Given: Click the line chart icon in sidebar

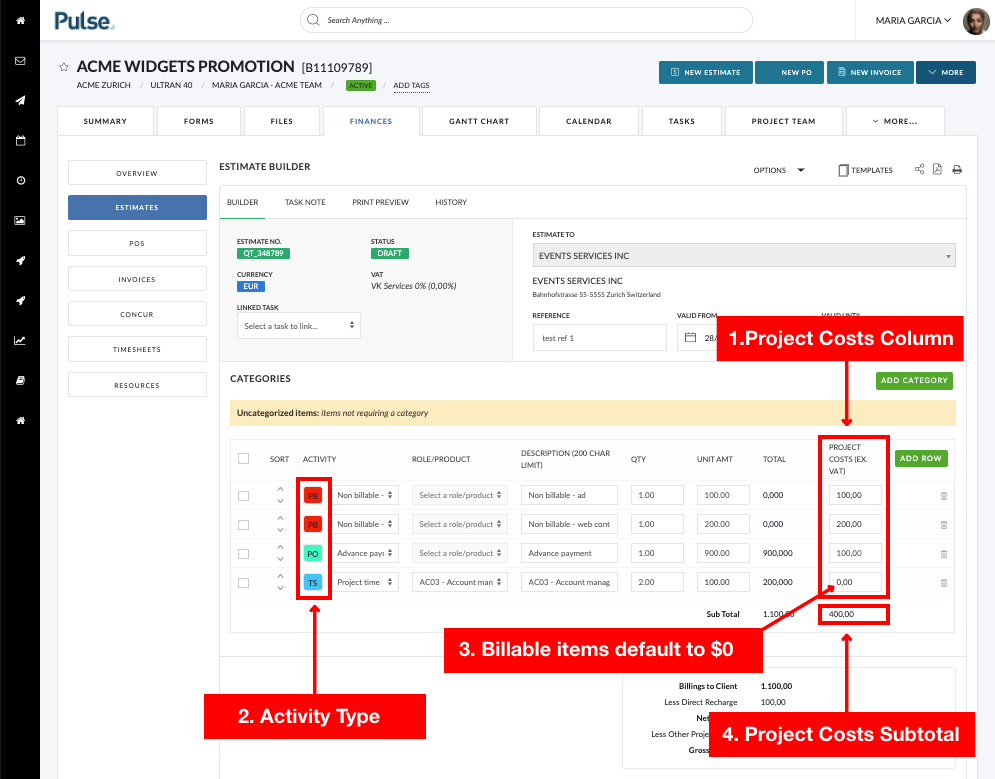Looking at the screenshot, I should (20, 341).
